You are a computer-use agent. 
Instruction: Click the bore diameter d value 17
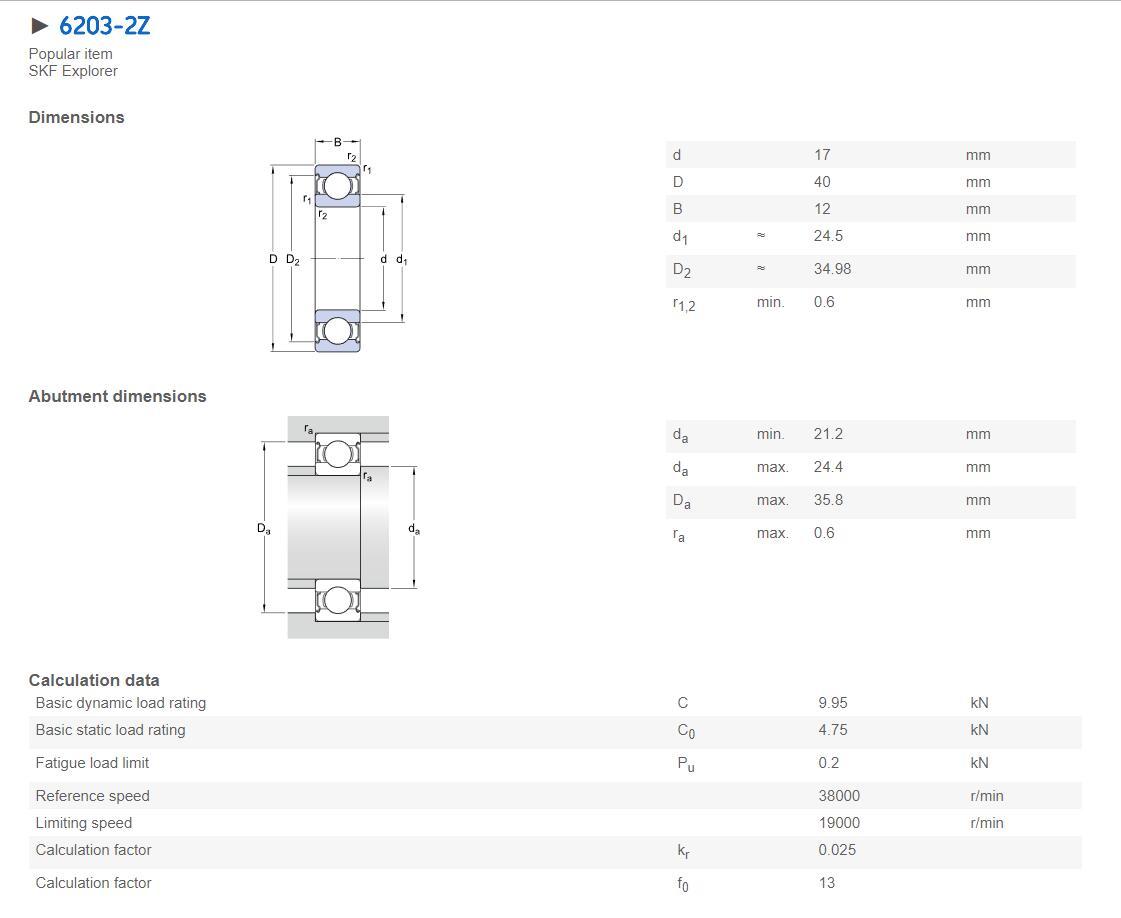822,154
